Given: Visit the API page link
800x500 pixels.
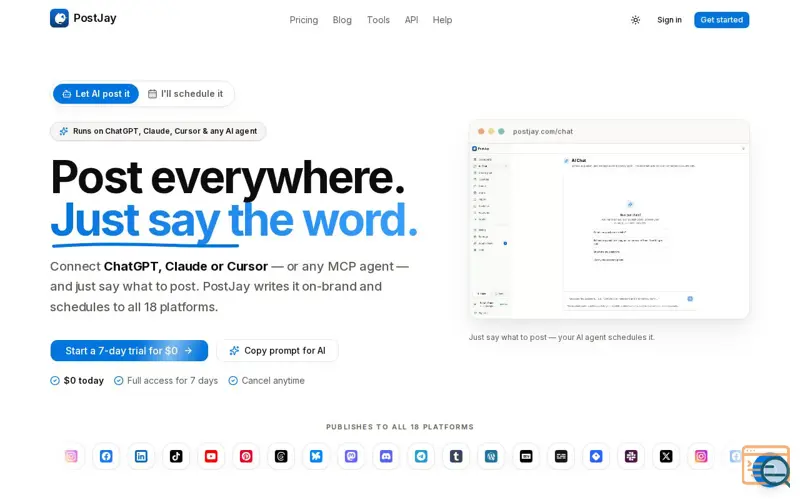Looking at the screenshot, I should [411, 20].
